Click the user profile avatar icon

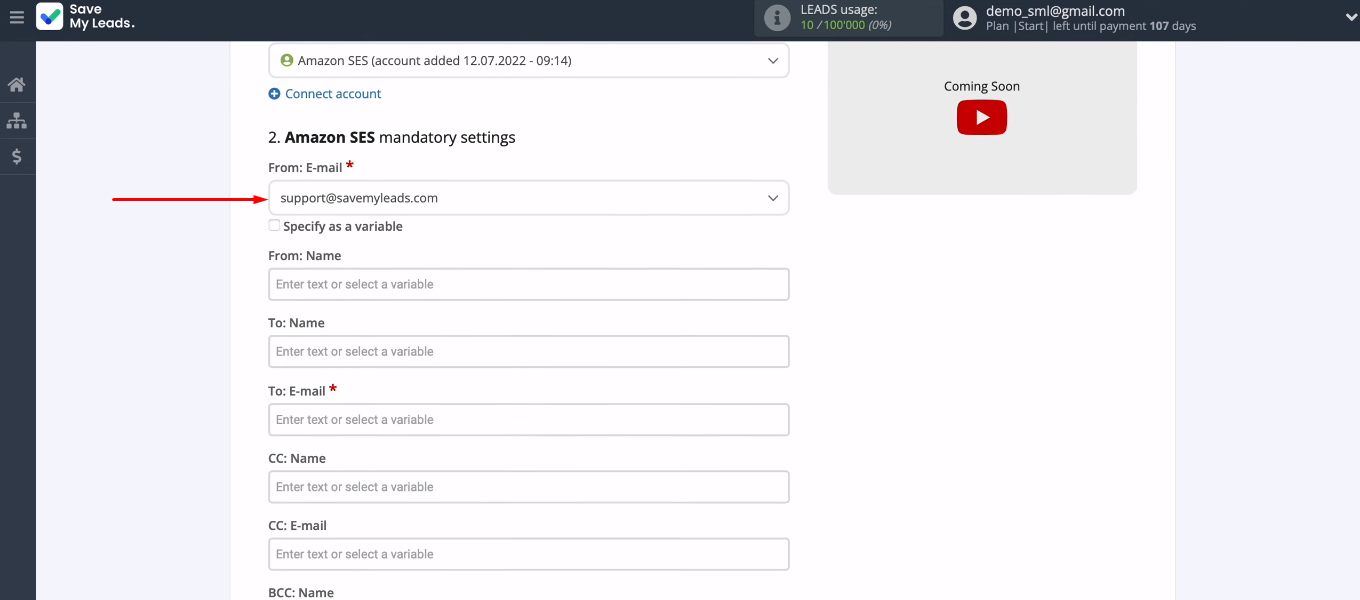tap(965, 18)
